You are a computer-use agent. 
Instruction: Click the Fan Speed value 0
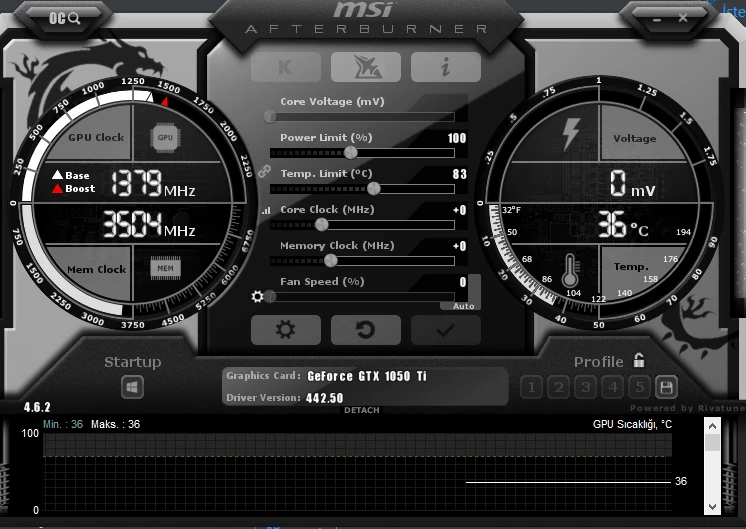click(x=463, y=282)
